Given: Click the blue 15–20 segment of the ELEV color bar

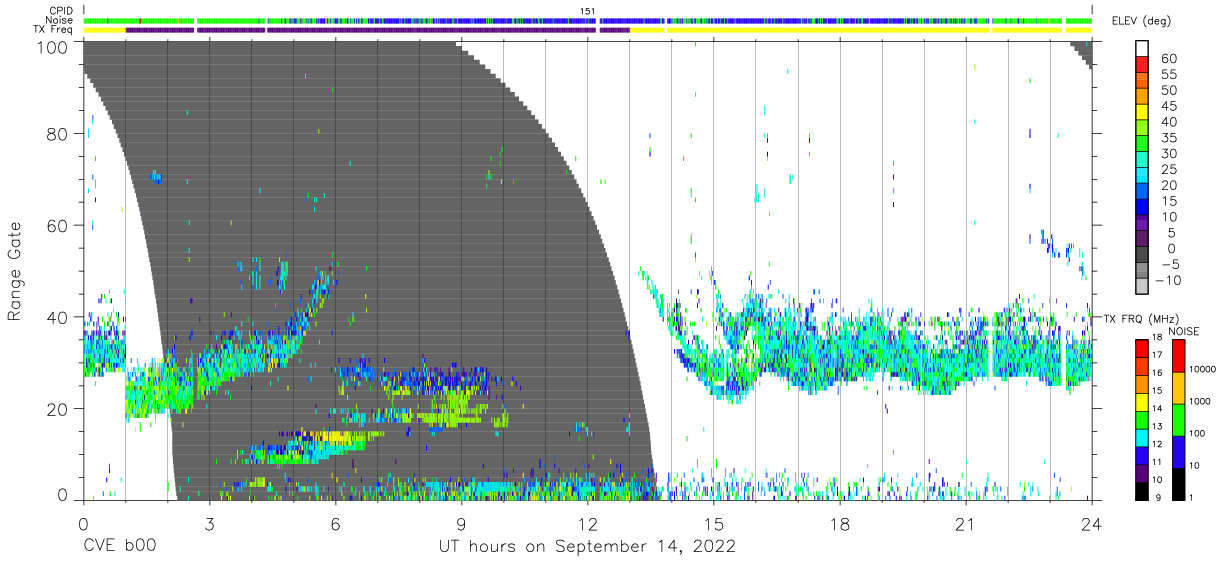Looking at the screenshot, I should pyautogui.click(x=1143, y=193).
